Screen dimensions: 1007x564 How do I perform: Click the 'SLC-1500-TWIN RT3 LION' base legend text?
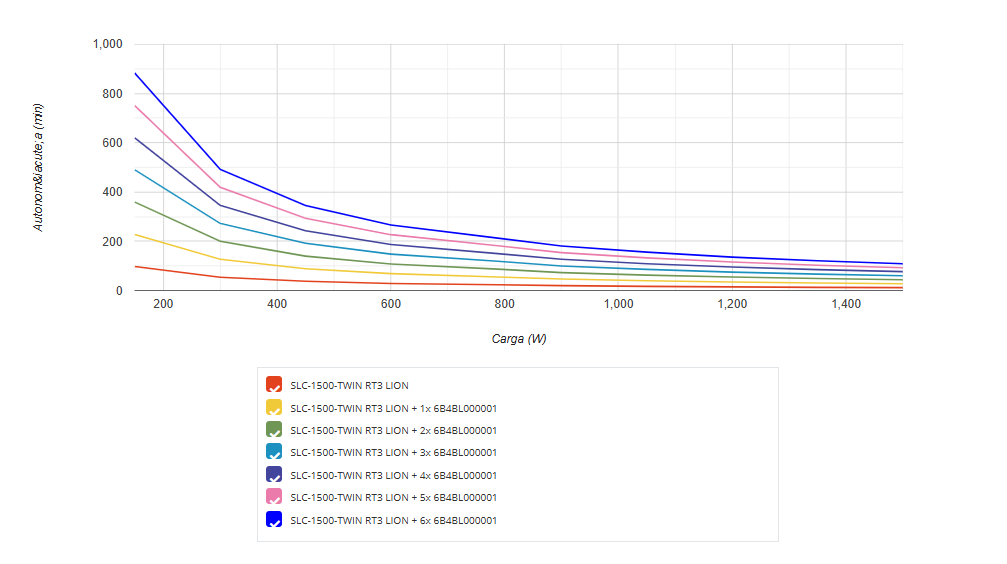pos(349,385)
